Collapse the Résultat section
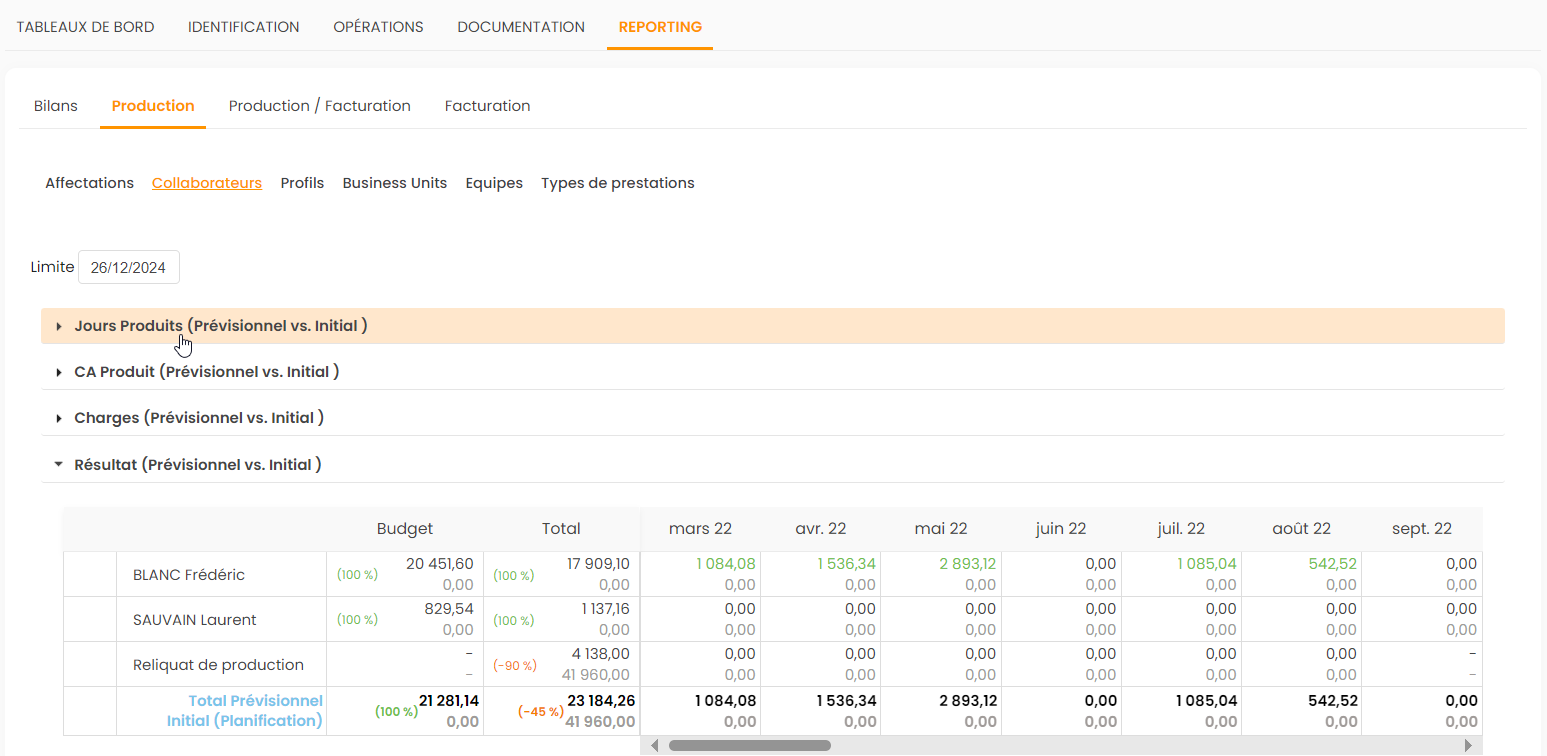Viewport: 1547px width, 756px height. tap(197, 465)
